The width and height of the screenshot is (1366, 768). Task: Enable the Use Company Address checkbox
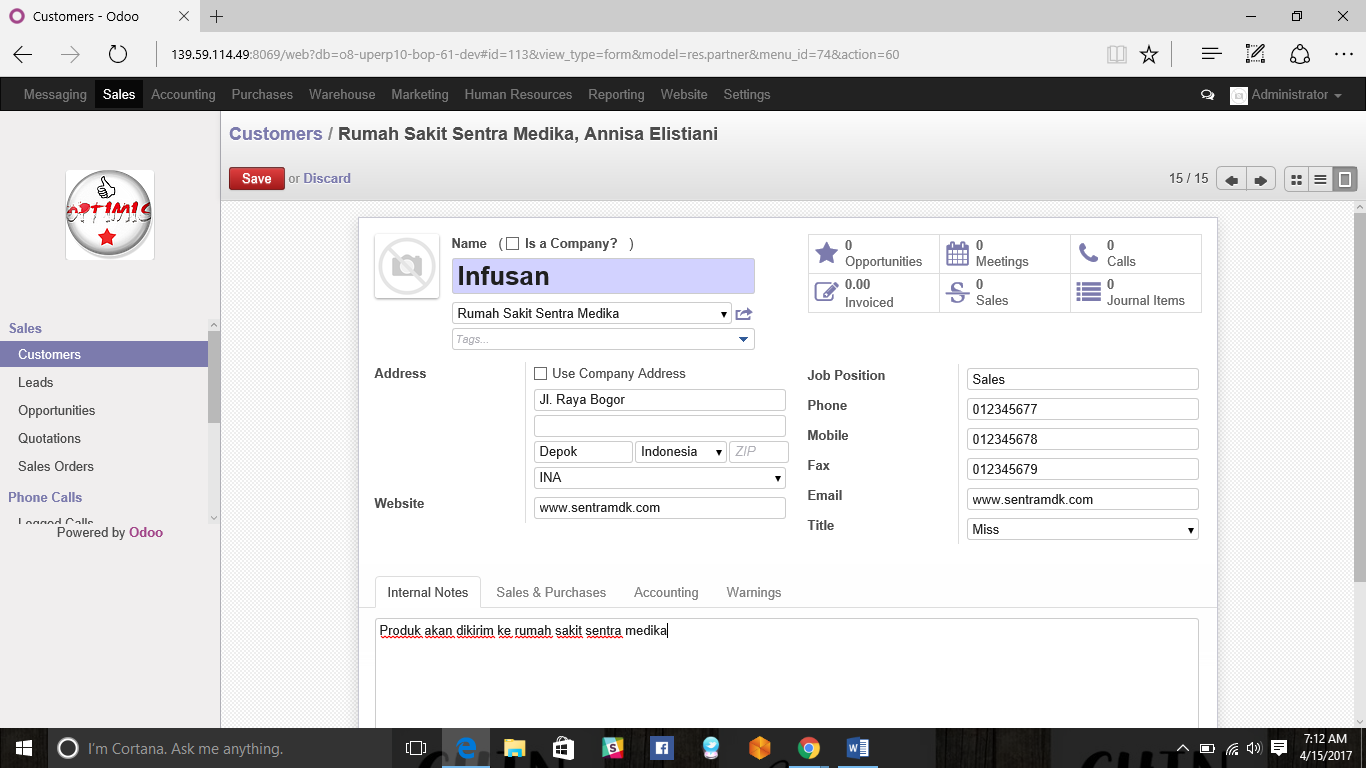[541, 374]
